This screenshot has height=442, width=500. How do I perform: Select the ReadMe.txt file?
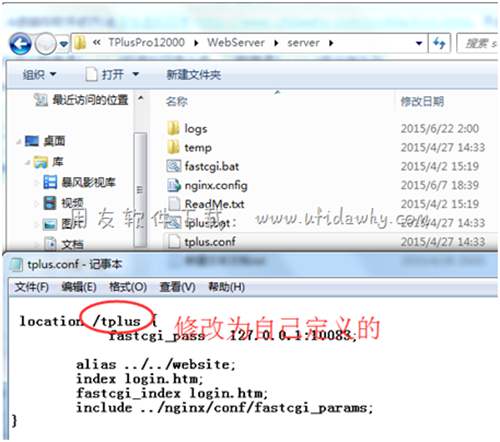[206, 204]
